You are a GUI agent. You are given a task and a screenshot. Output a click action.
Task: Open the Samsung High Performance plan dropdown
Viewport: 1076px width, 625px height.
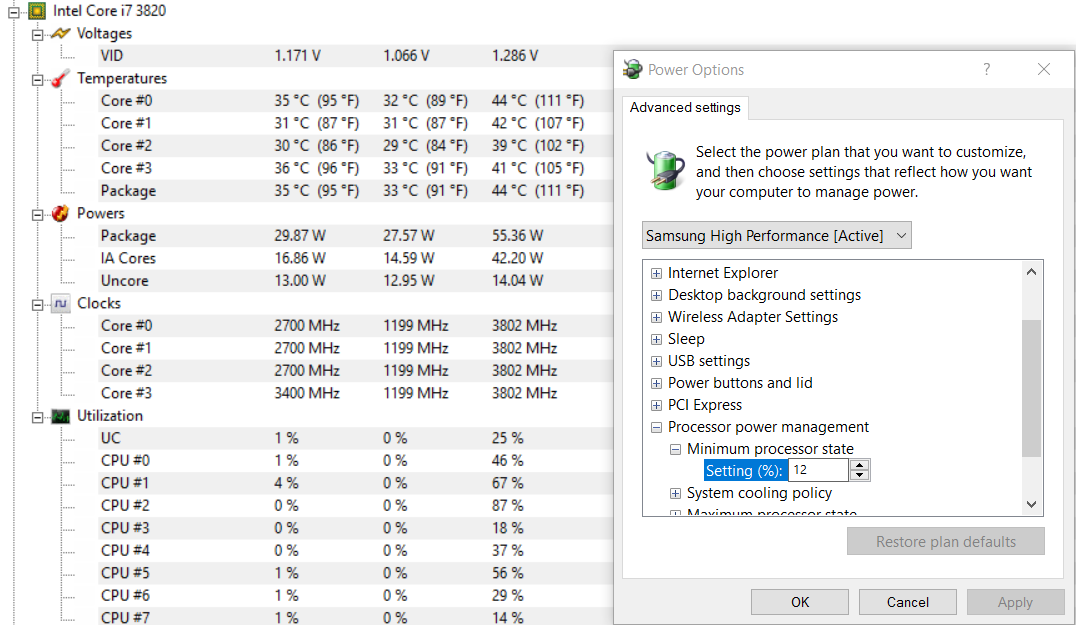pyautogui.click(x=776, y=235)
